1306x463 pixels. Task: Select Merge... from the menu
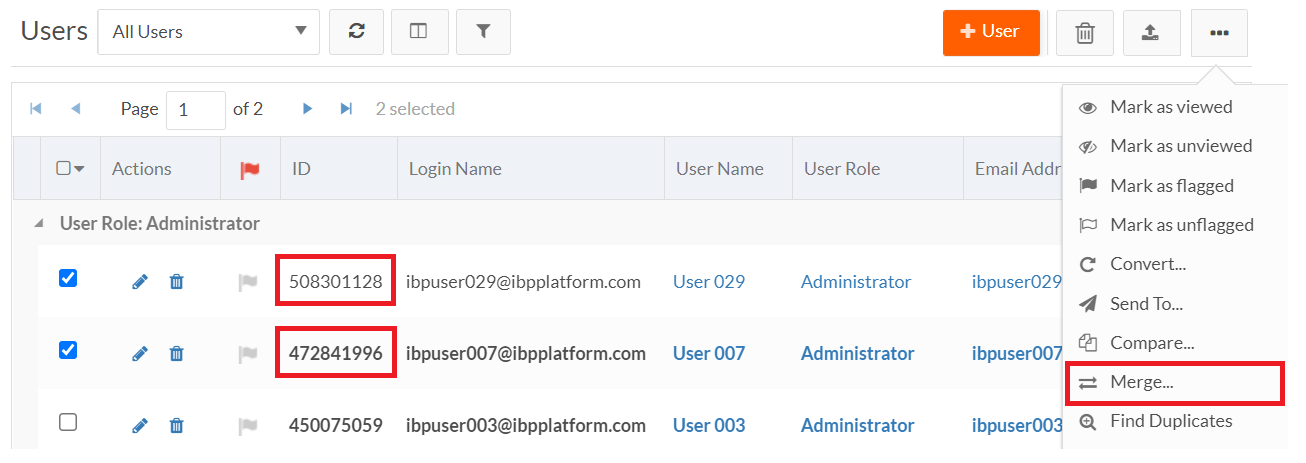coord(1141,383)
